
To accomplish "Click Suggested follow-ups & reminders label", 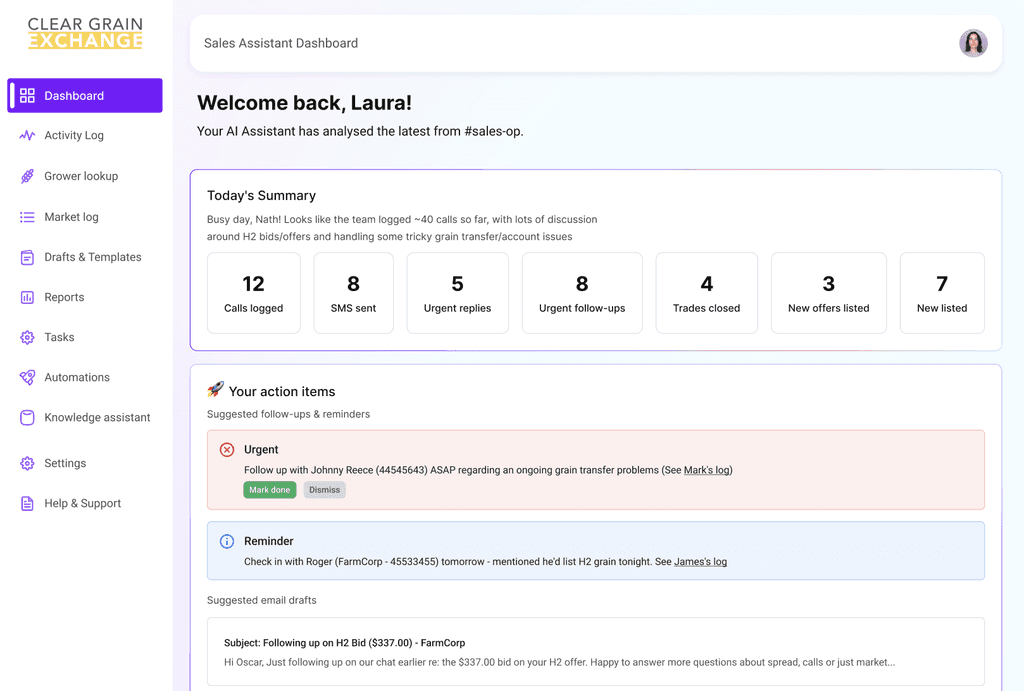I will click(x=289, y=414).
